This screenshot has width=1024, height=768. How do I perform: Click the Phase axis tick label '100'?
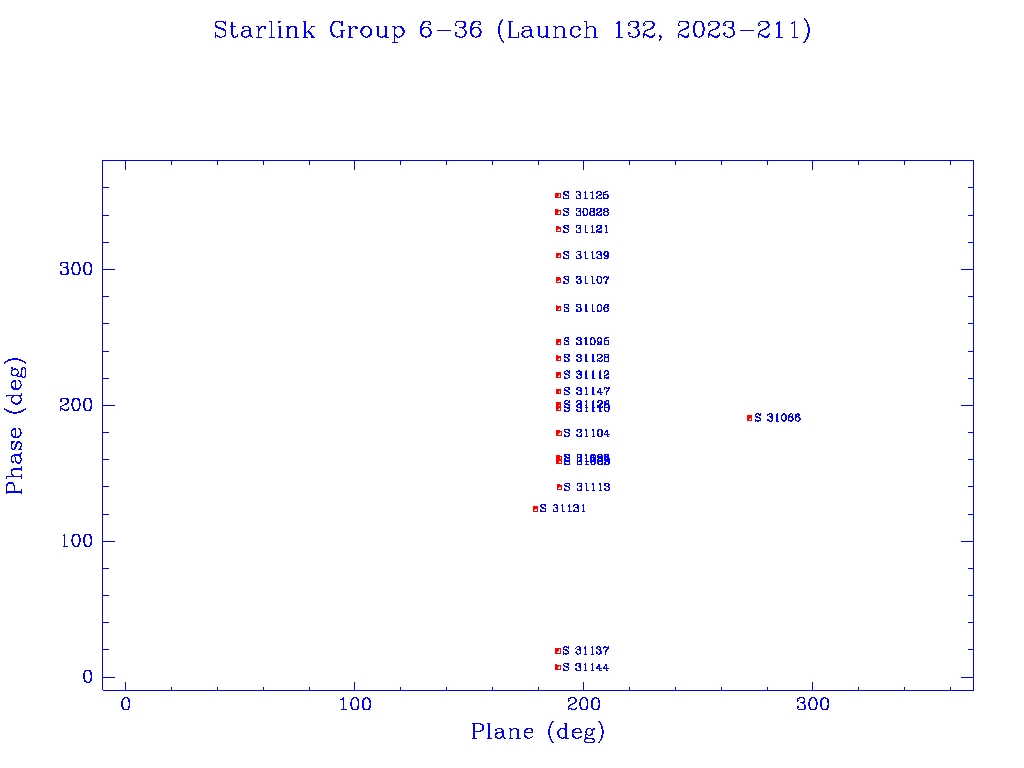(x=78, y=541)
